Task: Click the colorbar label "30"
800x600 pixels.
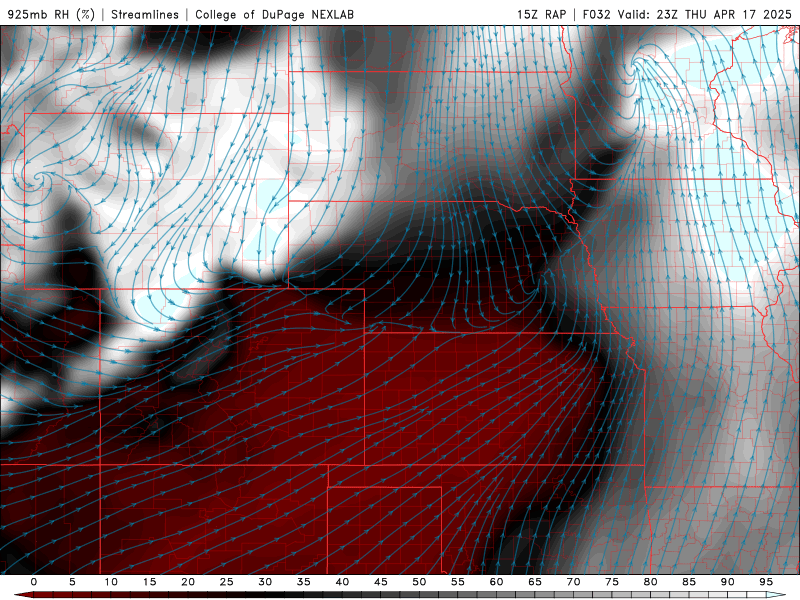Action: tap(265, 582)
